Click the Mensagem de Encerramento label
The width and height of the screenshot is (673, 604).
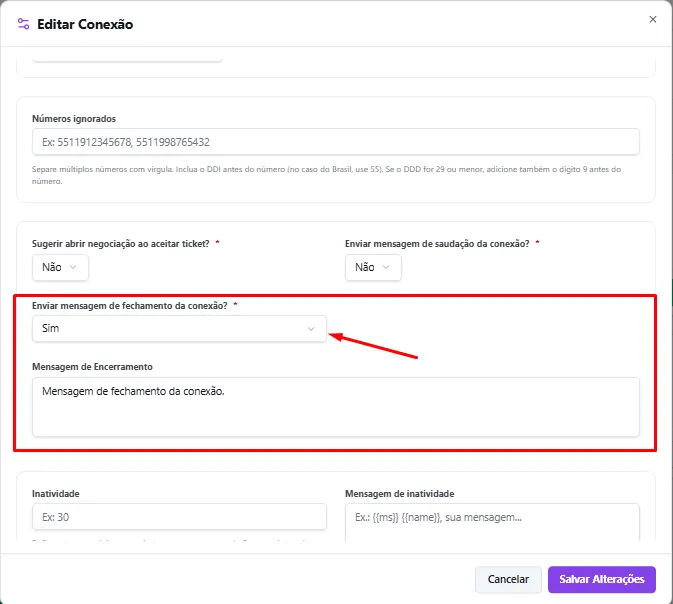coord(92,367)
